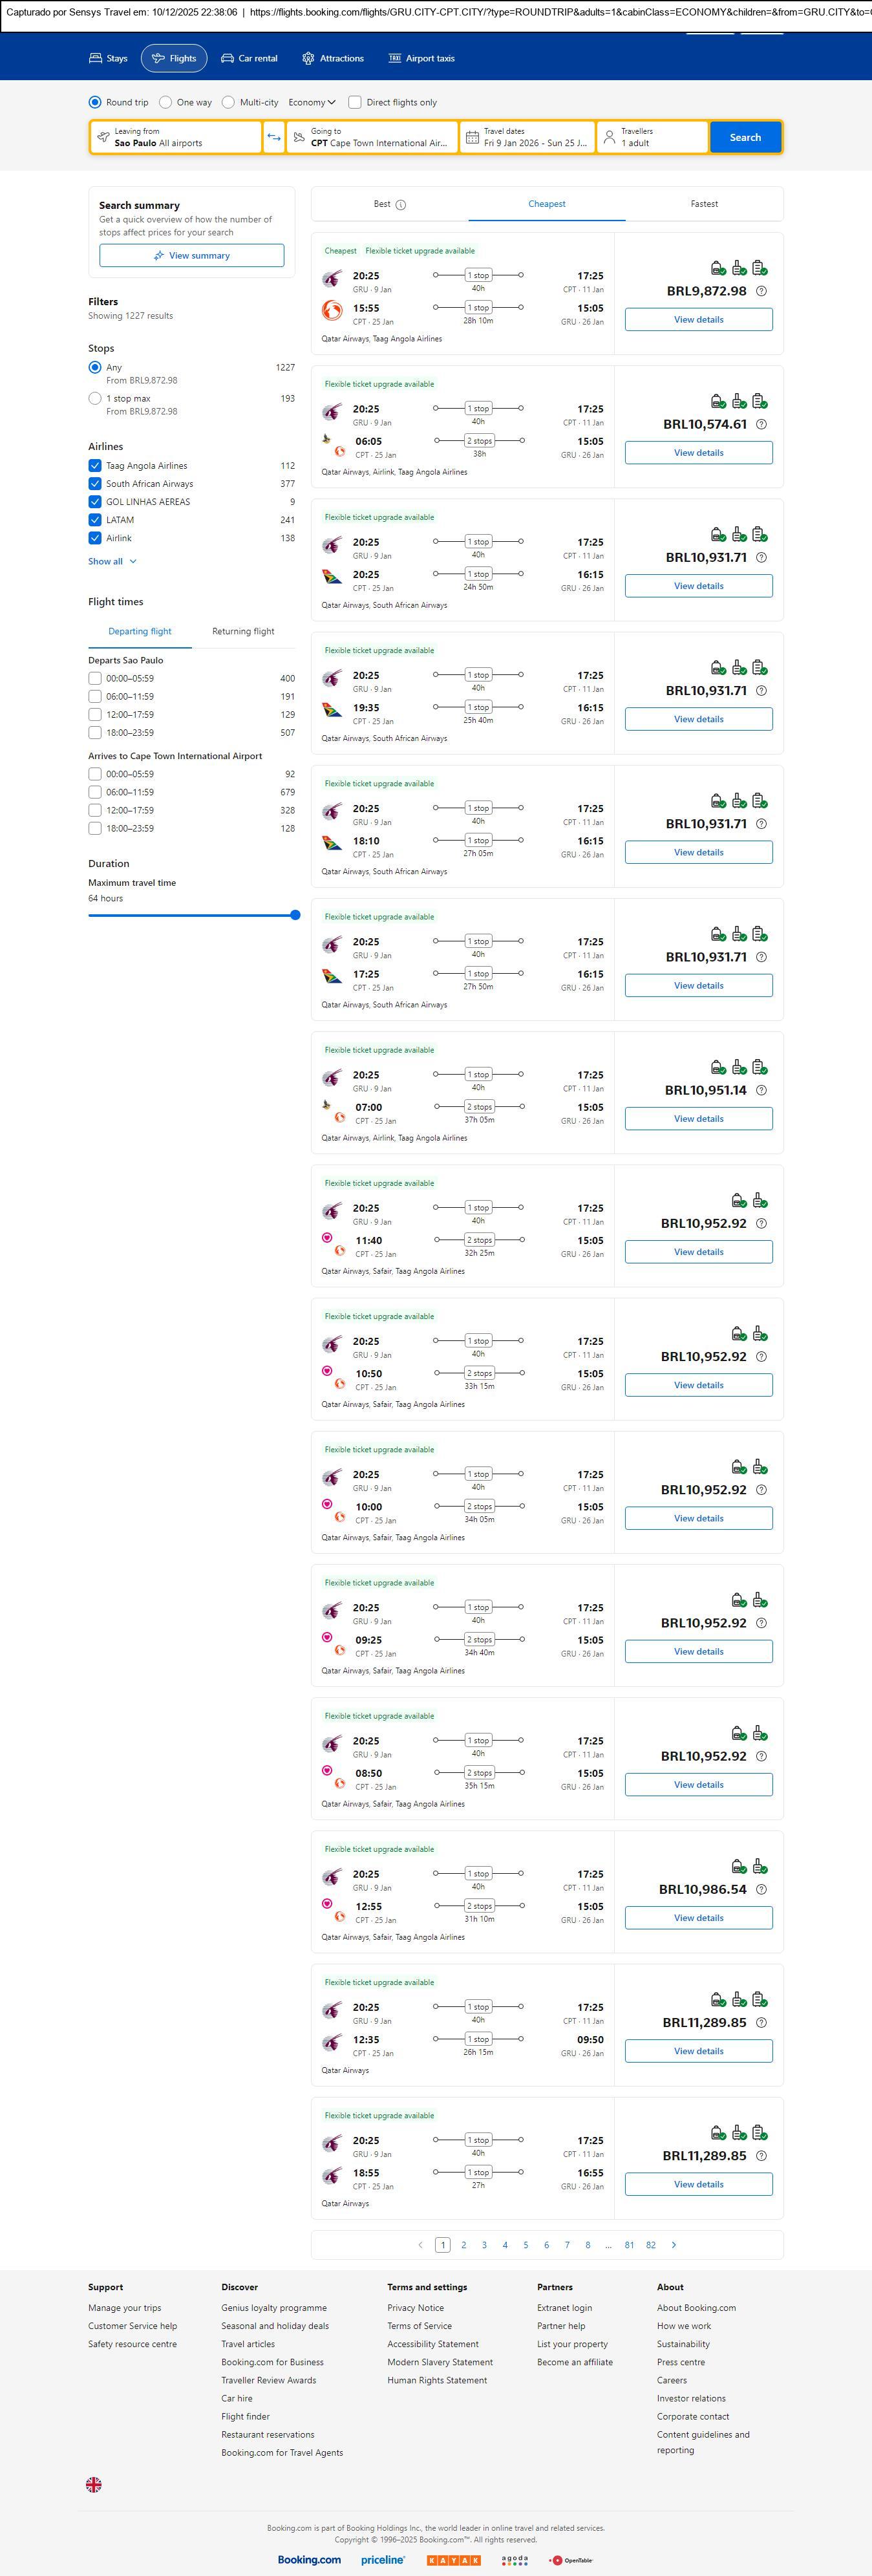The width and height of the screenshot is (872, 2576).
Task: Click the Attractions icon in the navigation bar
Action: pos(308,58)
